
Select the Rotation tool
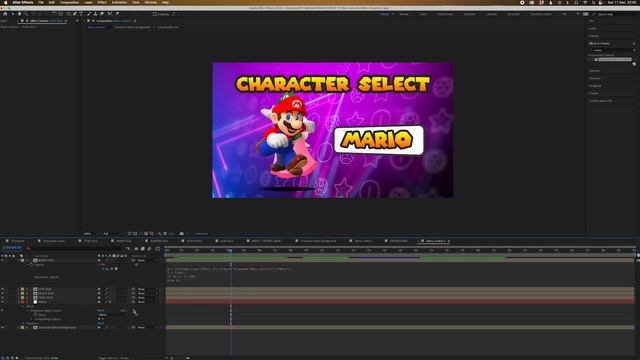54,14
